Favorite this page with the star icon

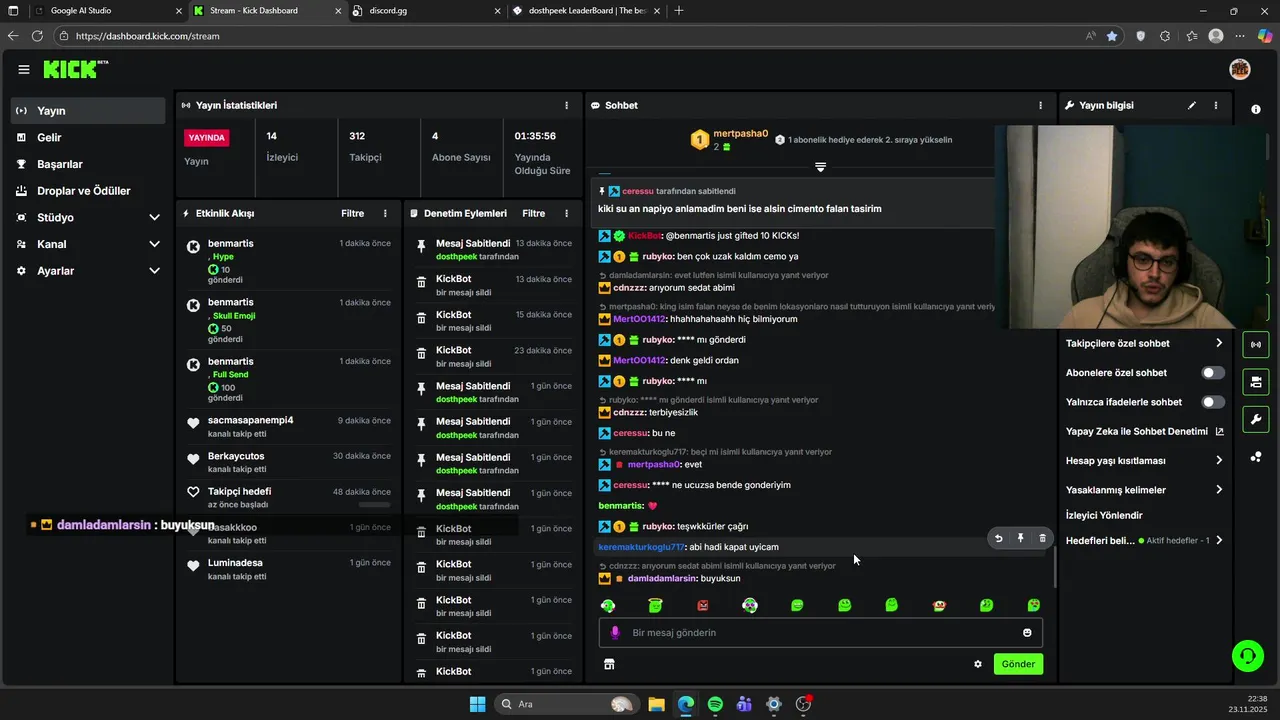click(1112, 36)
